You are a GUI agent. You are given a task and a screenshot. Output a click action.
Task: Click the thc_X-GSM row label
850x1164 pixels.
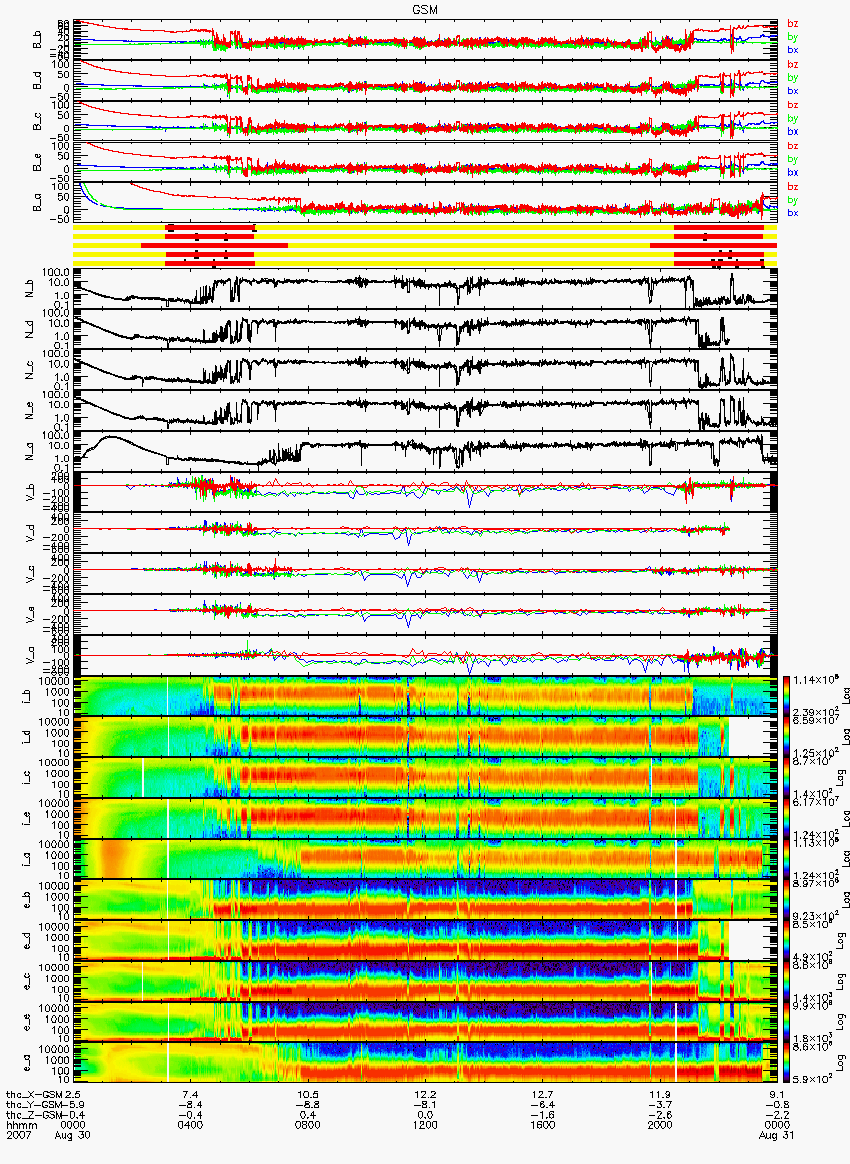point(34,1095)
